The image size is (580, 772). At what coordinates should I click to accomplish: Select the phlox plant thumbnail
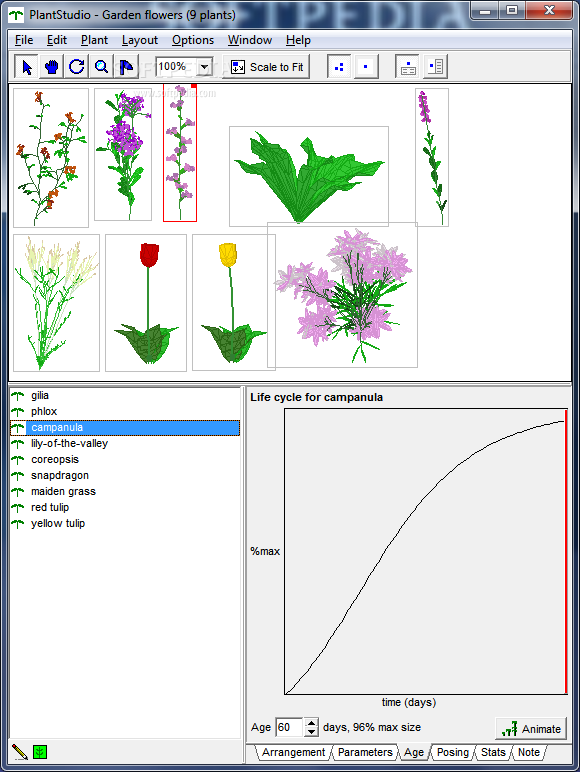(x=123, y=155)
